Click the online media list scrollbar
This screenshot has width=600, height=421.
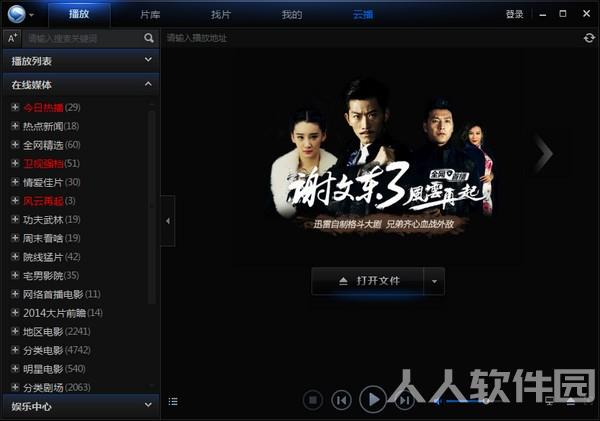coord(152,207)
